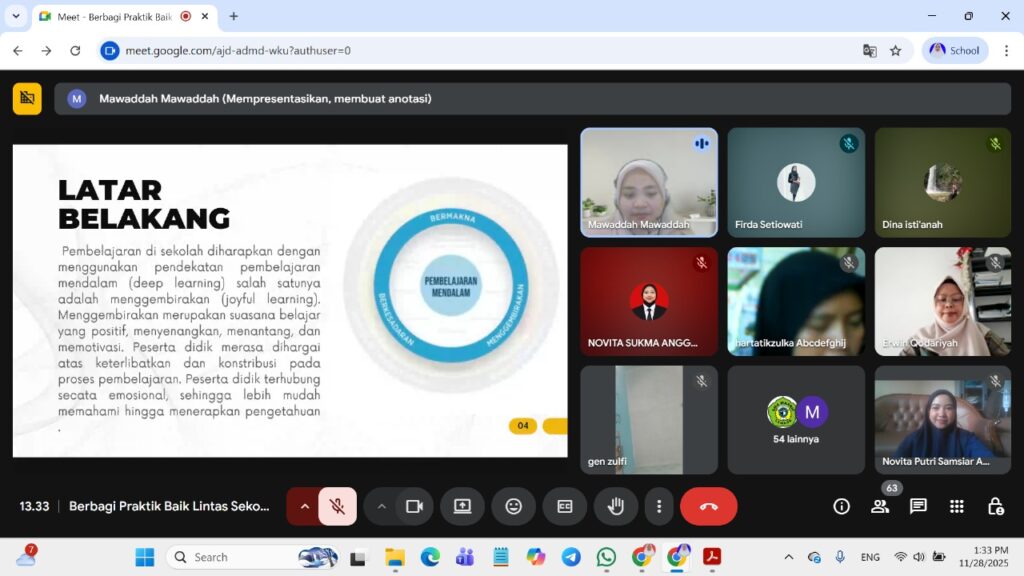This screenshot has width=1024, height=576.
Task: Raise your hand in the meeting
Action: [616, 506]
